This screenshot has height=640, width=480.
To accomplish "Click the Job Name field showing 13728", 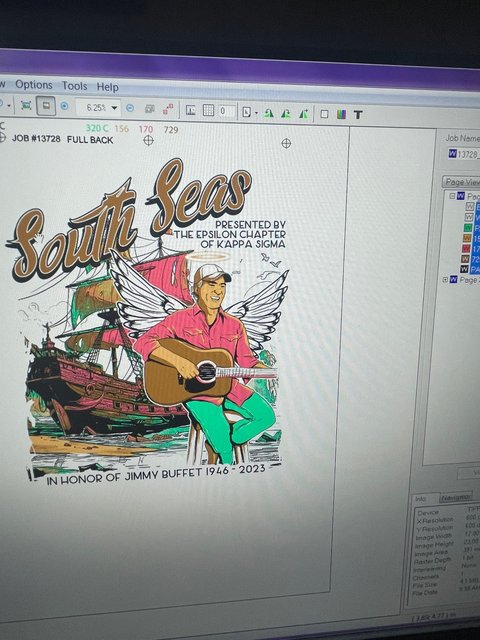I will click(464, 154).
